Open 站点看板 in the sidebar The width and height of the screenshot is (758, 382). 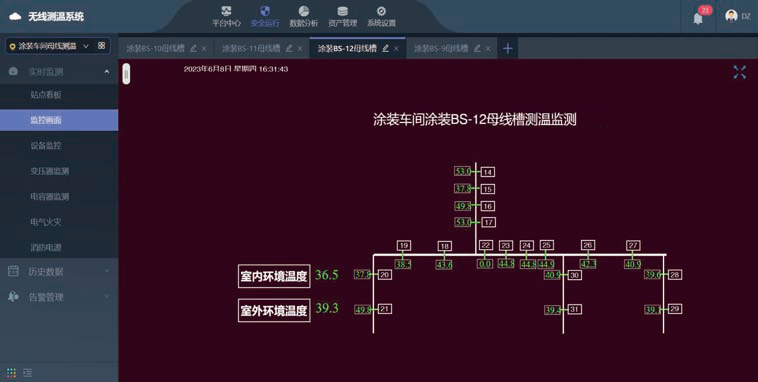click(59, 95)
